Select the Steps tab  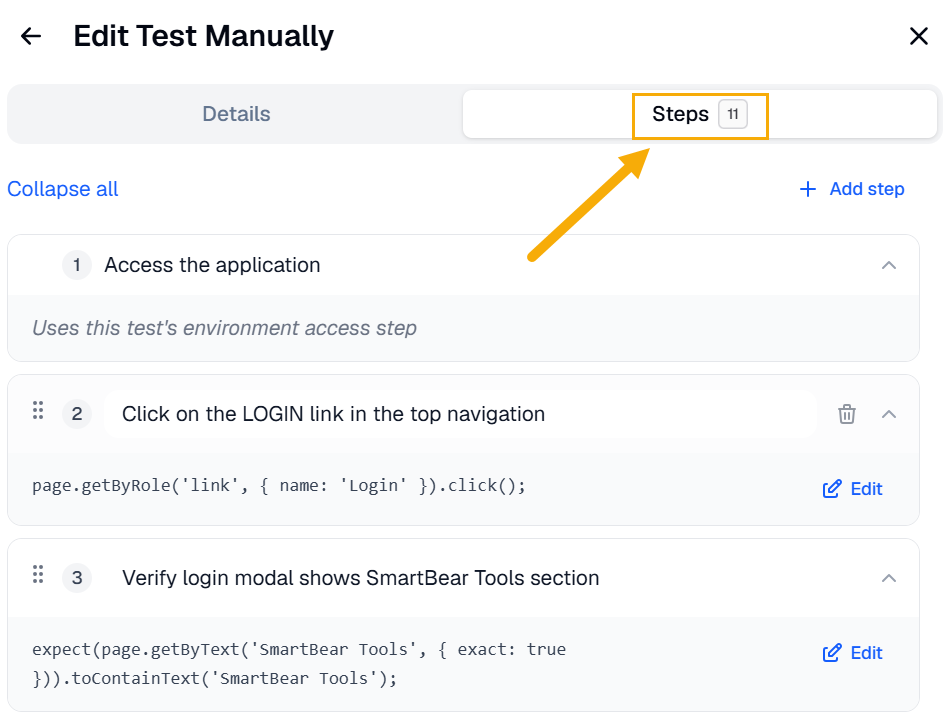[x=699, y=114]
